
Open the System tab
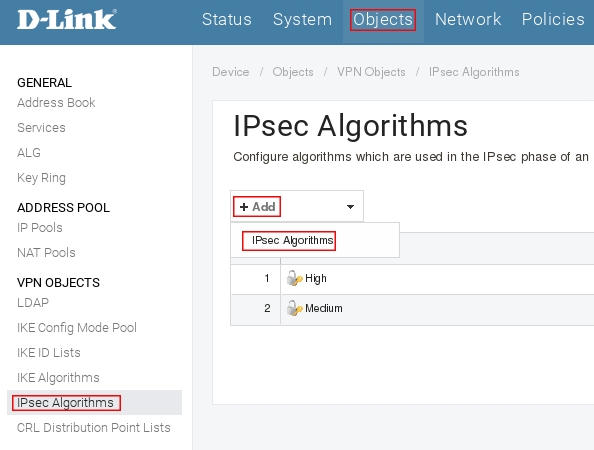coord(302,19)
